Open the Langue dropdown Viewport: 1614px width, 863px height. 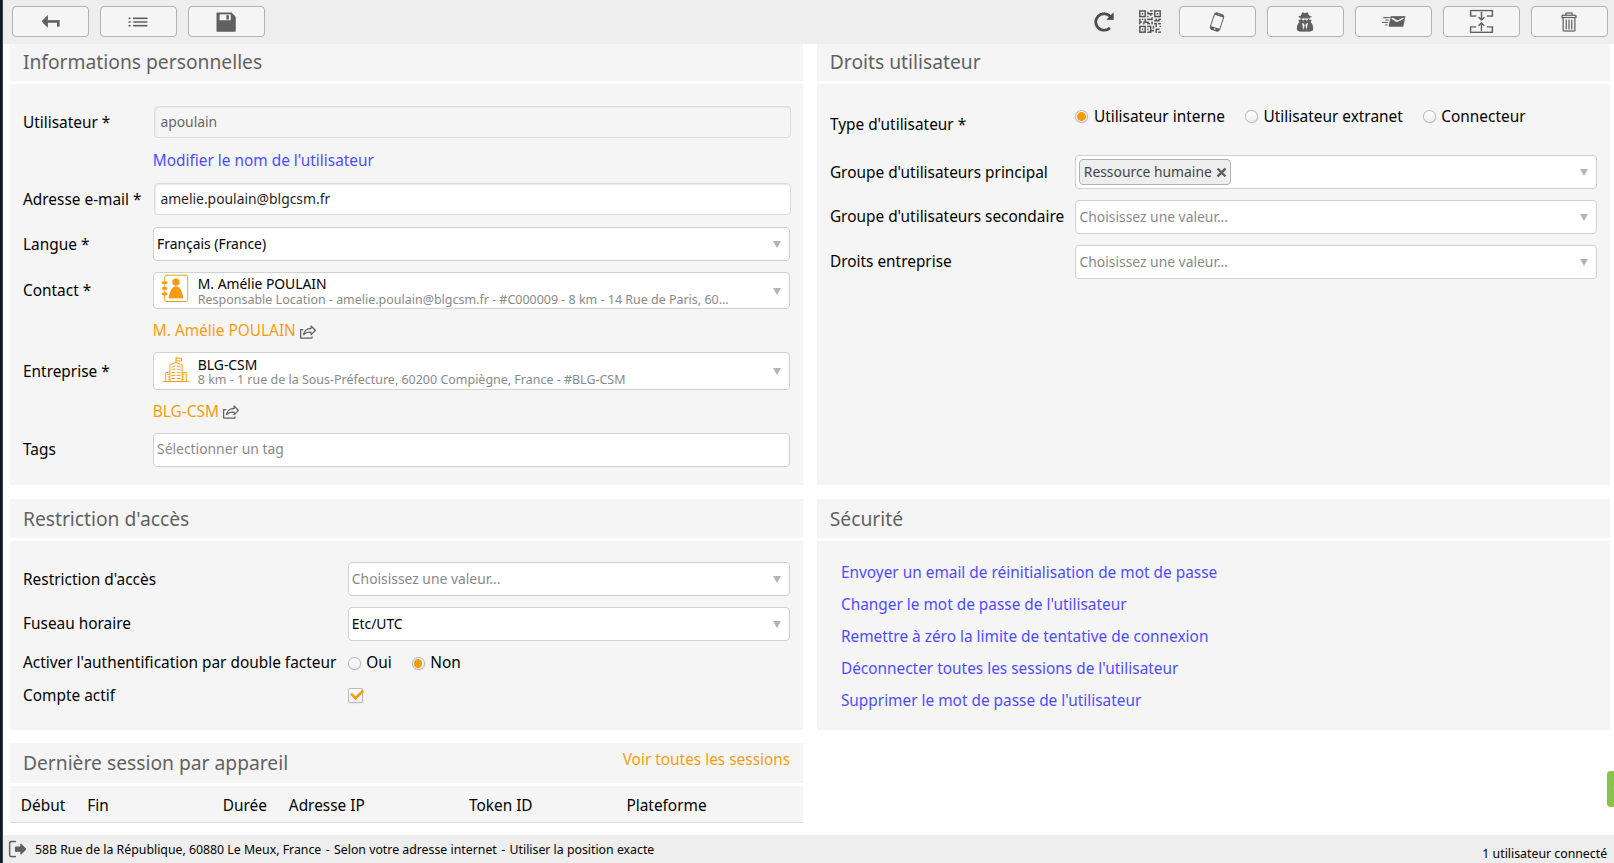(471, 244)
